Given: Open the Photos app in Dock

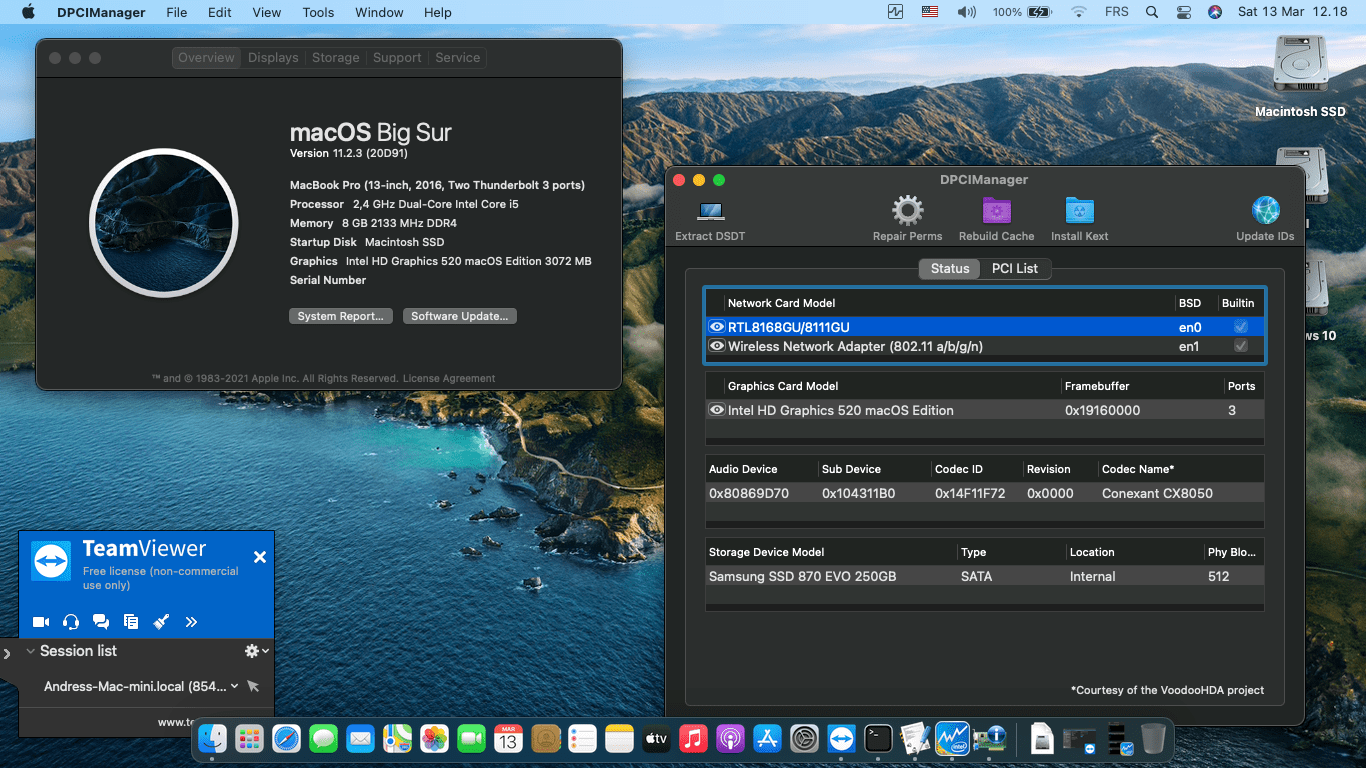Looking at the screenshot, I should (x=434, y=739).
